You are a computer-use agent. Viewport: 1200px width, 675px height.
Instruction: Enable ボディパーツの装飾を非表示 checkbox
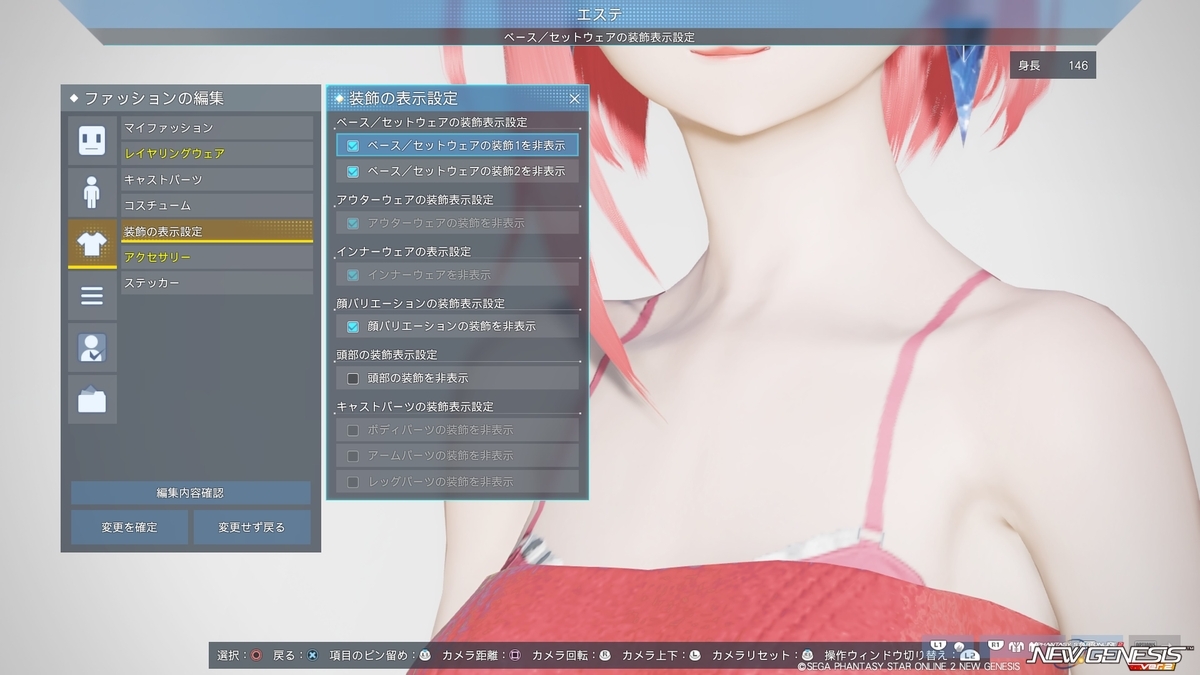(x=352, y=430)
